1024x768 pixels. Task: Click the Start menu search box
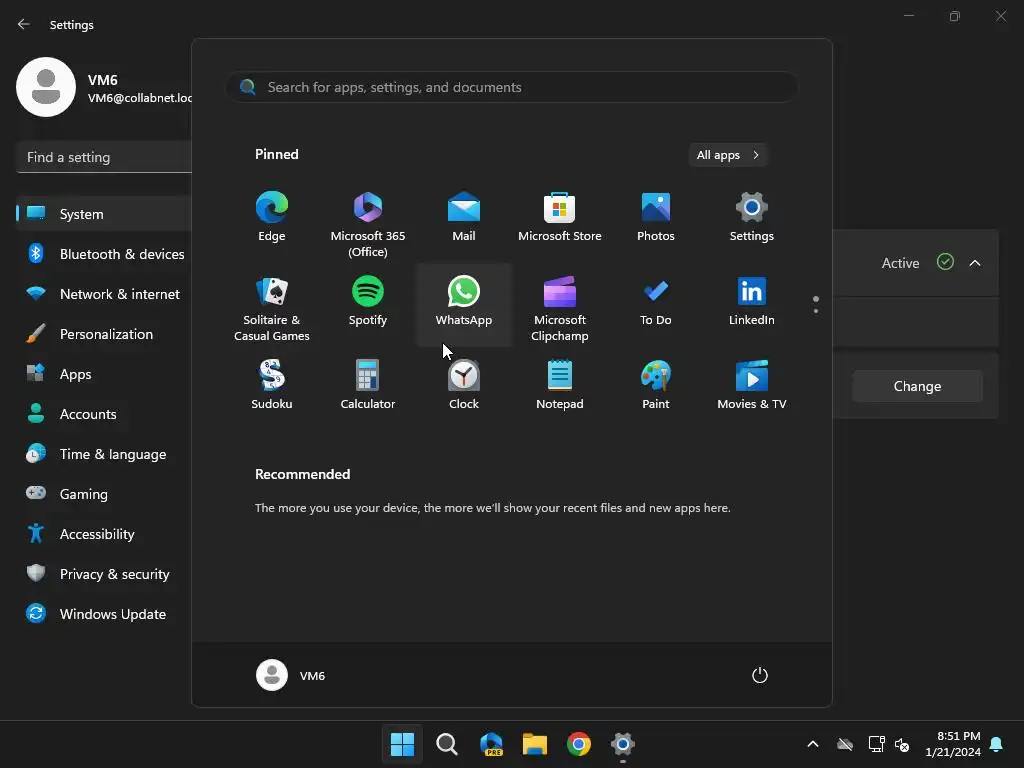[512, 87]
